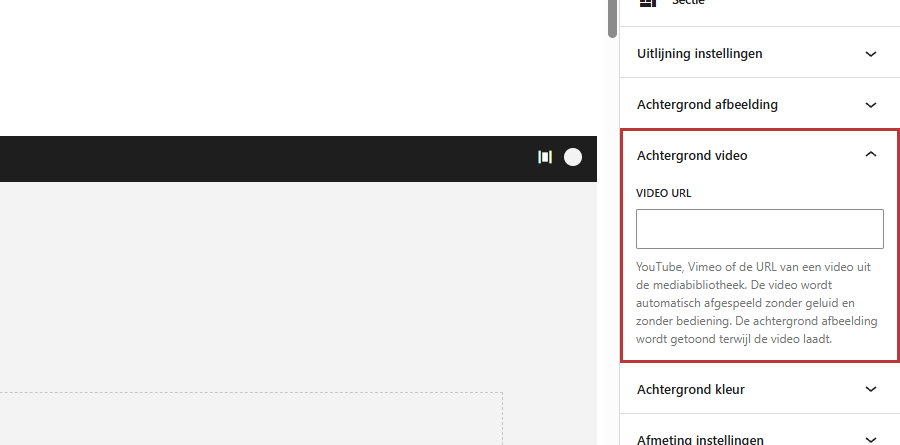Click the column layout icon in dark toolbar

[545, 157]
